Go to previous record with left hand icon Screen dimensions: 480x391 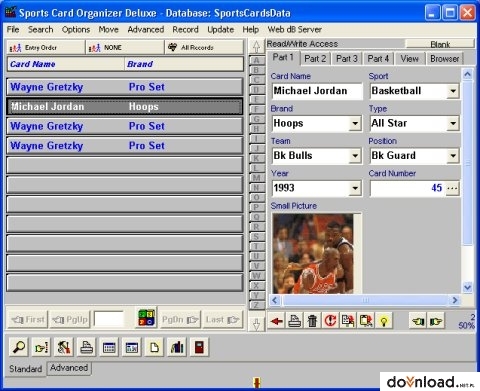tap(418, 321)
